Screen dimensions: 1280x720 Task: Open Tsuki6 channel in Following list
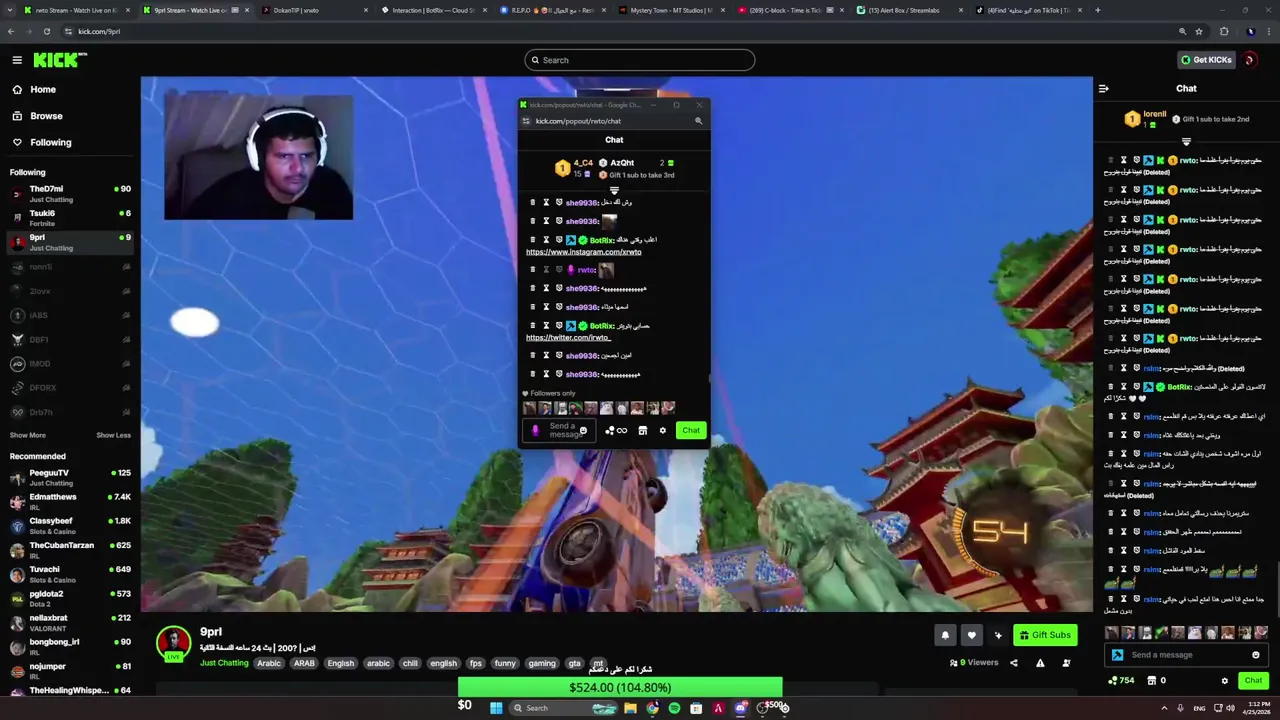coord(69,217)
